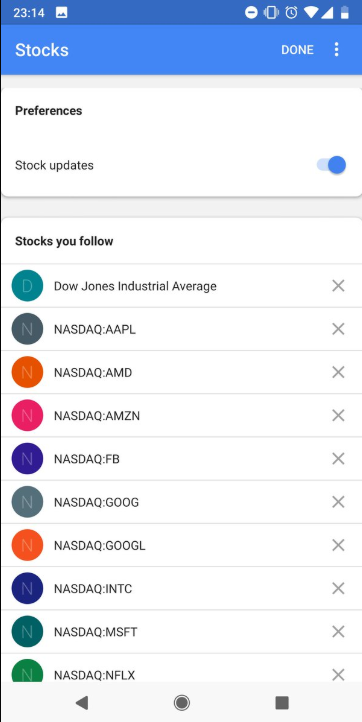Screen dimensions: 362x722
Task: Remove NASDAQ:AAPL with its X icon
Action: tap(338, 329)
